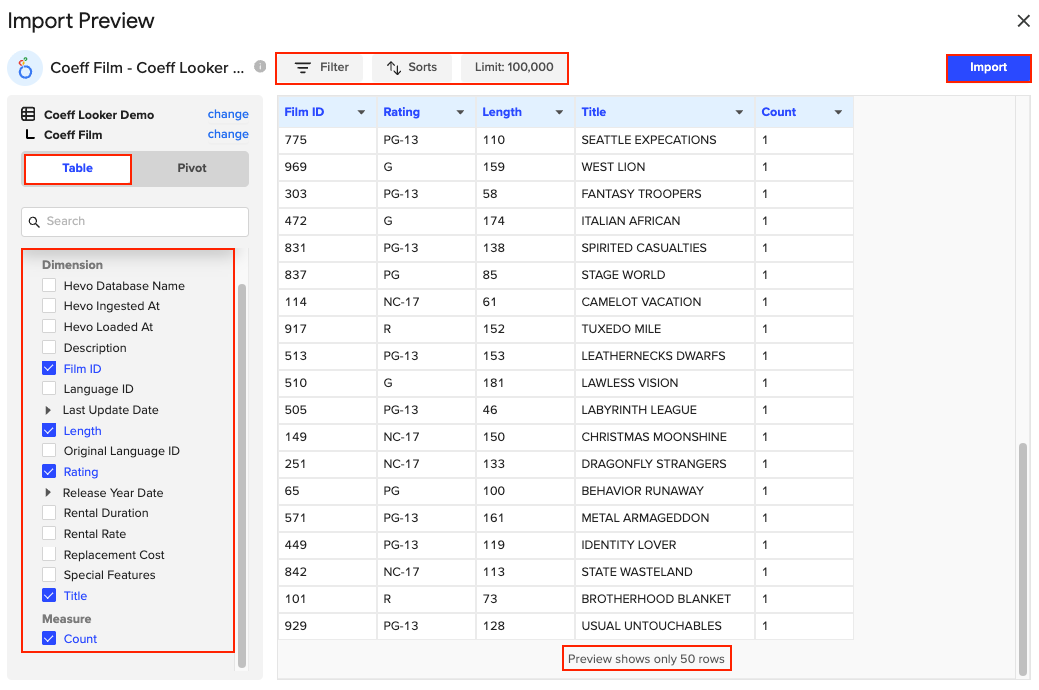
Task: Expand the Release Year Date group
Action: [x=48, y=493]
